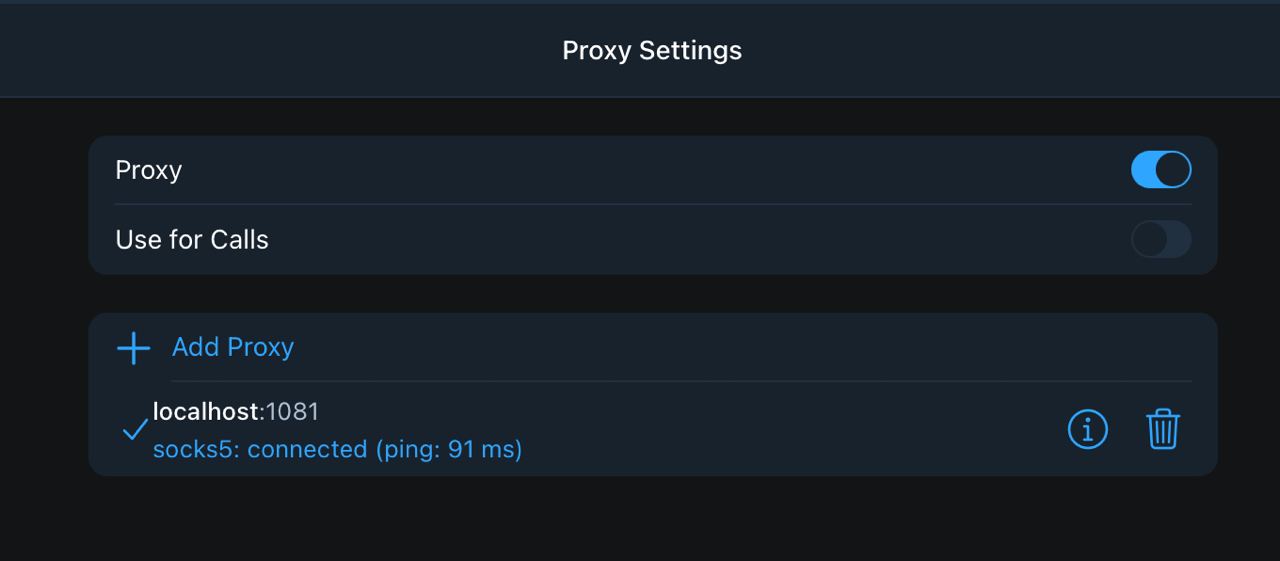Disable the Proxy toggle switch
This screenshot has width=1280, height=561.
coord(1161,170)
